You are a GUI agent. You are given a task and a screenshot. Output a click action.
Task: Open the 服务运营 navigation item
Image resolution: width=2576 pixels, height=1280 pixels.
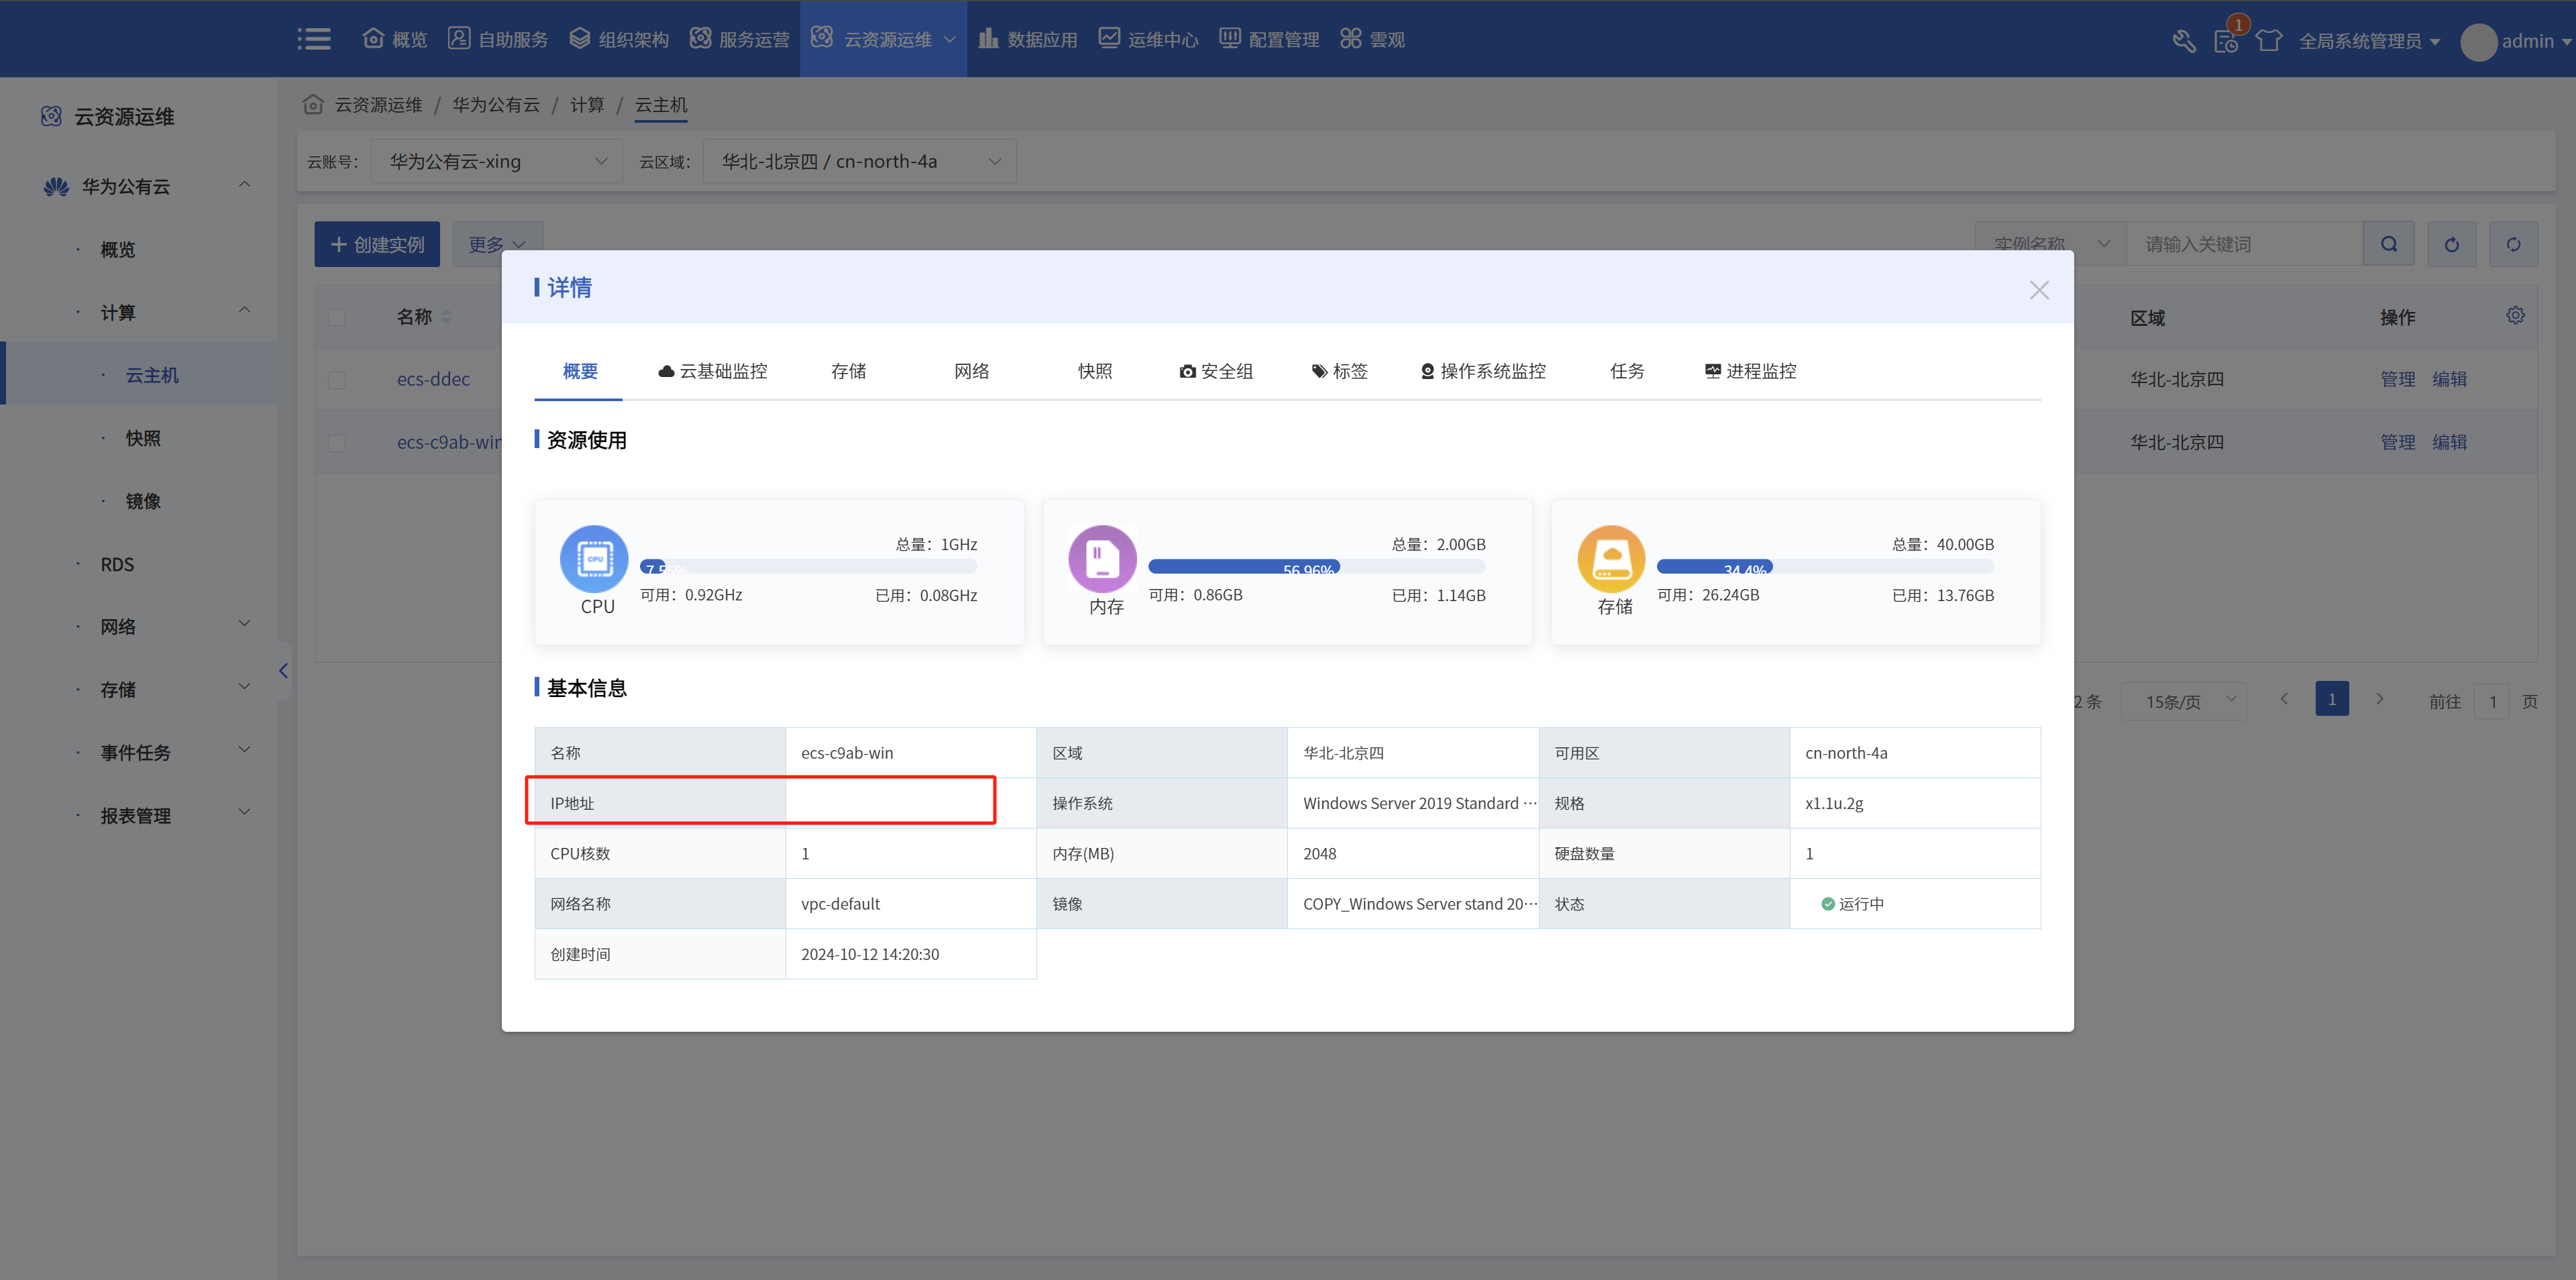pyautogui.click(x=740, y=39)
